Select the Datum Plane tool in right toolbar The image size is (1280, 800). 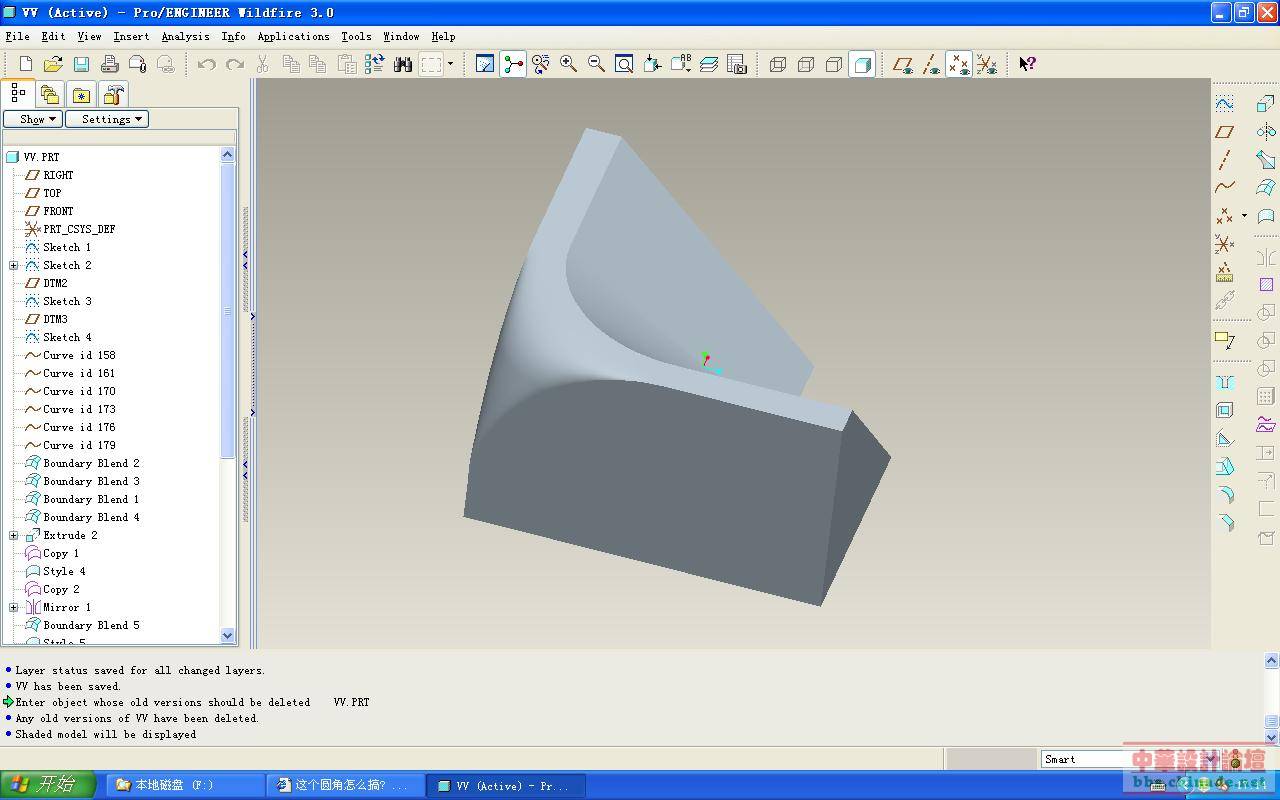pos(1224,131)
